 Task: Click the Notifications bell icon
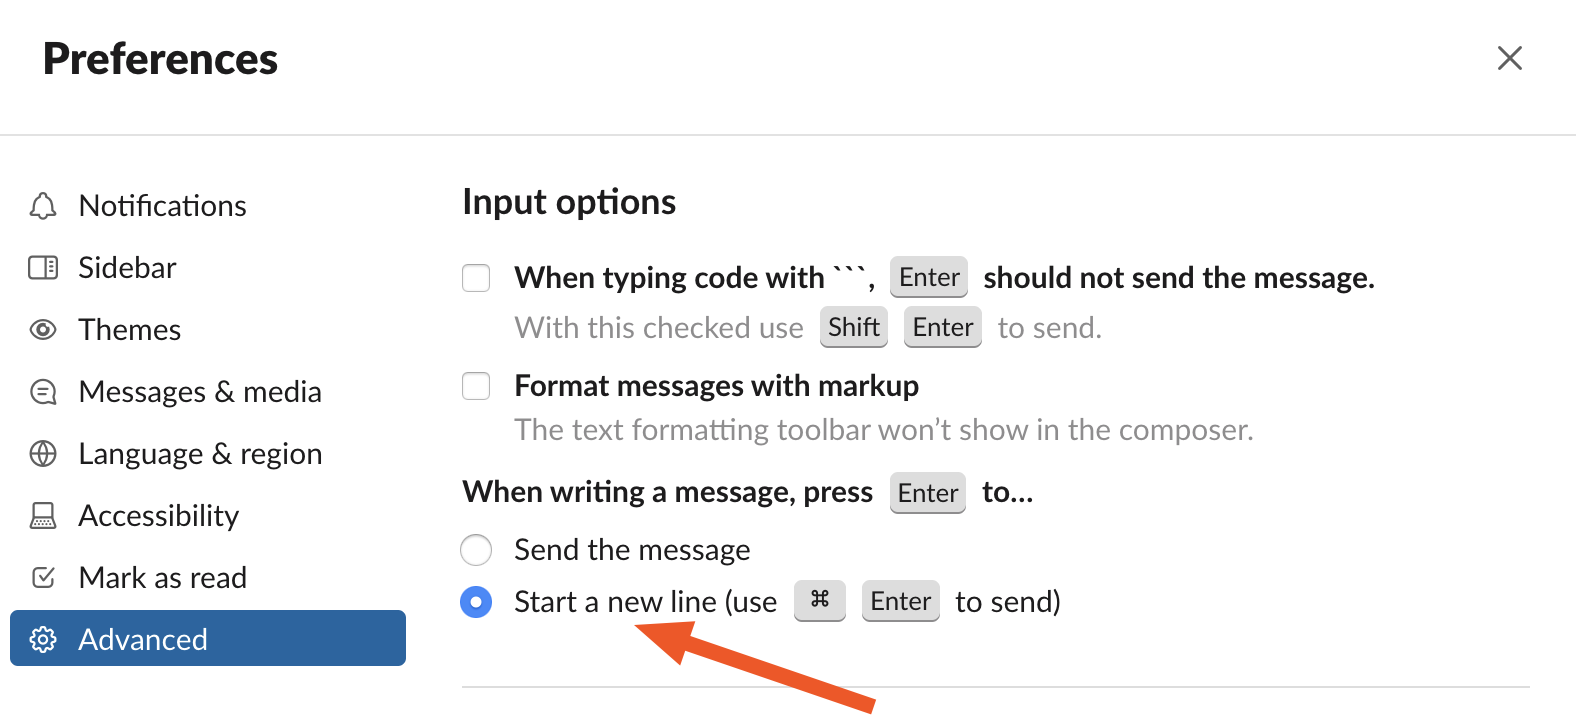(43, 206)
